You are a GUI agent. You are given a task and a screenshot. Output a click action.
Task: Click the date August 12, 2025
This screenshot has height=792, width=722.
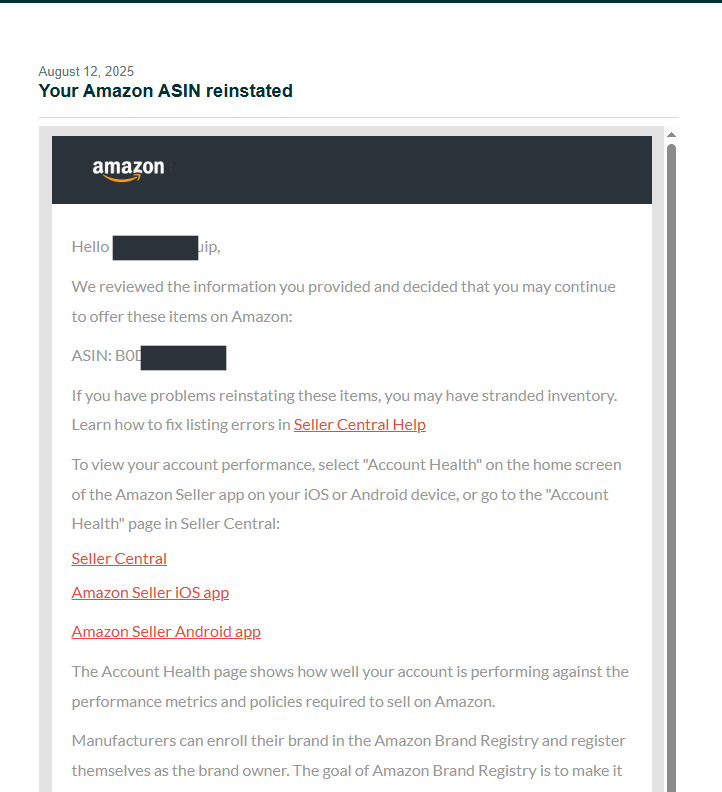(x=86, y=71)
